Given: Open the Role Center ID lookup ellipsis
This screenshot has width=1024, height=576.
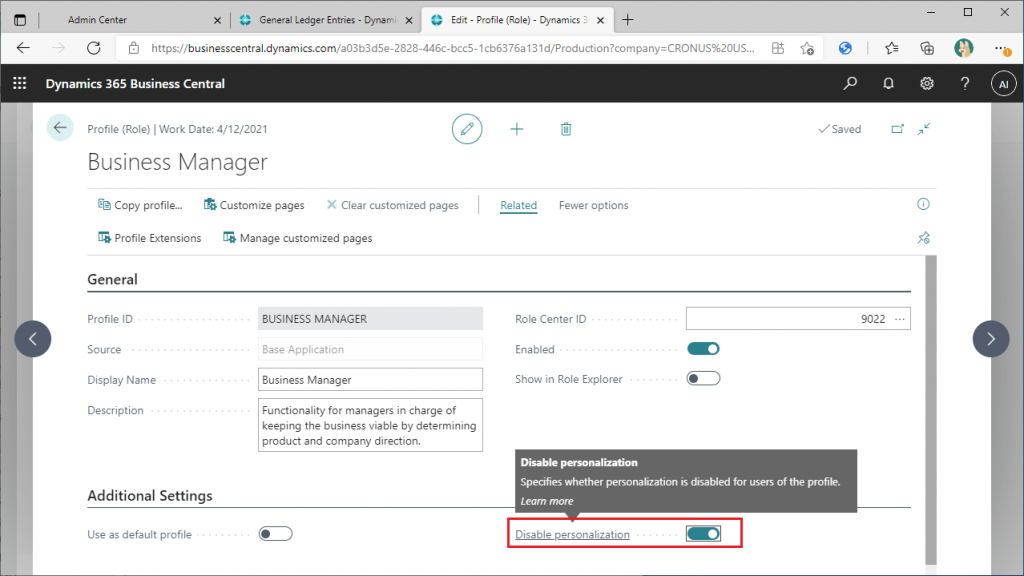Looking at the screenshot, I should (900, 319).
